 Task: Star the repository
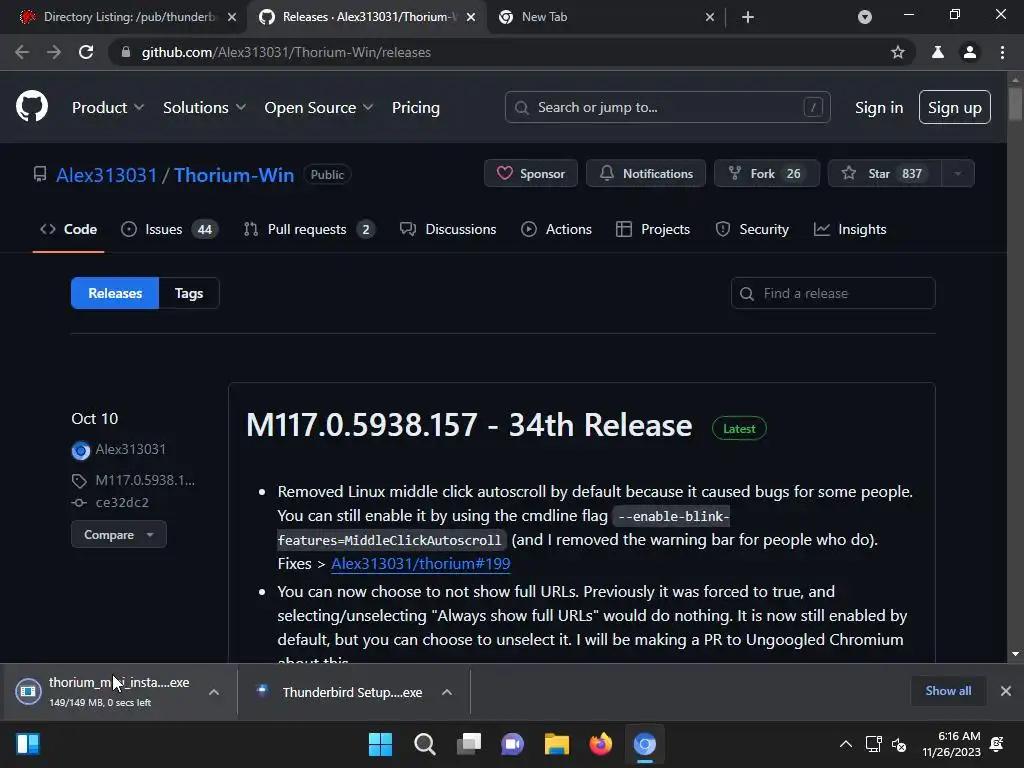884,173
